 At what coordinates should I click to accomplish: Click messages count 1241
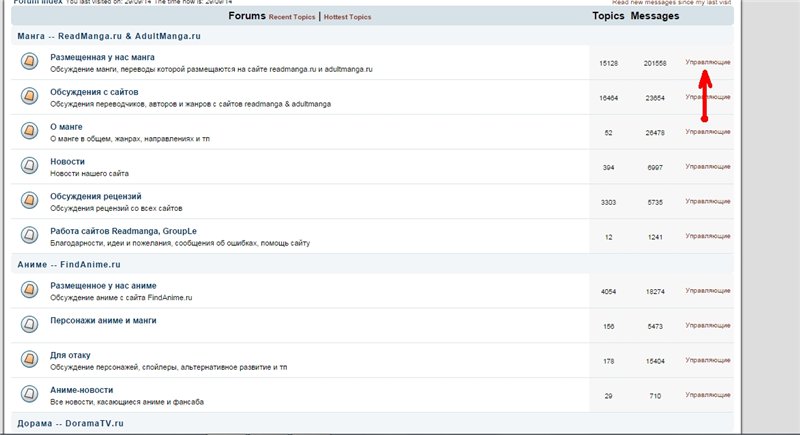coord(655,237)
